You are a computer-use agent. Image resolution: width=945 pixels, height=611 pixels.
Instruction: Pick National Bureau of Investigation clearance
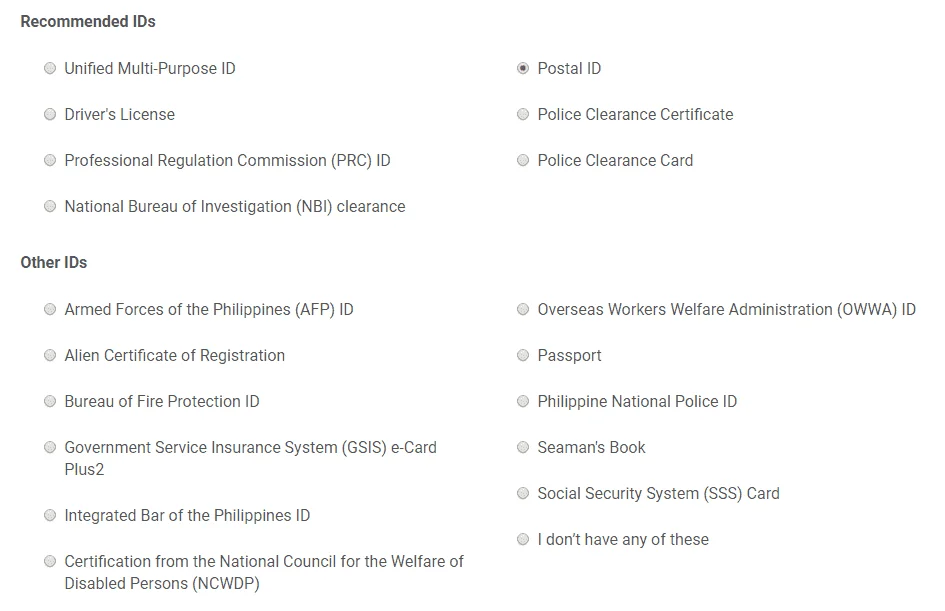click(x=50, y=207)
